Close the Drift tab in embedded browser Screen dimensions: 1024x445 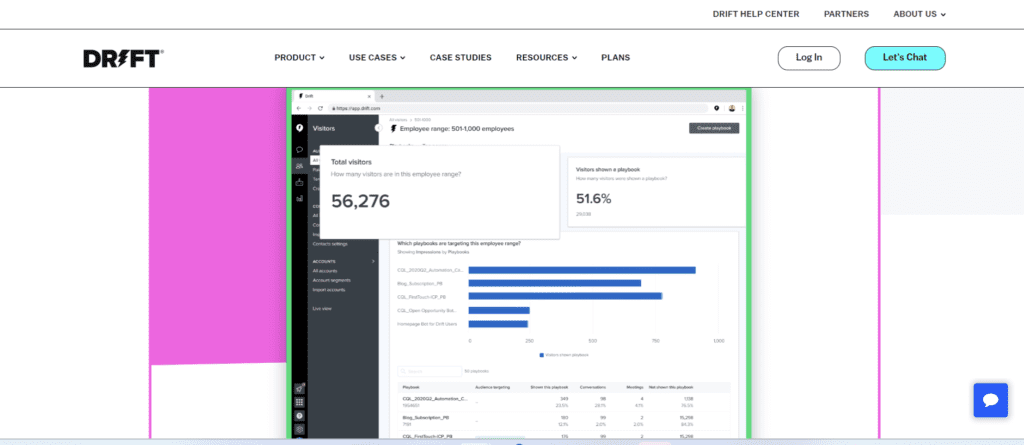(x=369, y=96)
